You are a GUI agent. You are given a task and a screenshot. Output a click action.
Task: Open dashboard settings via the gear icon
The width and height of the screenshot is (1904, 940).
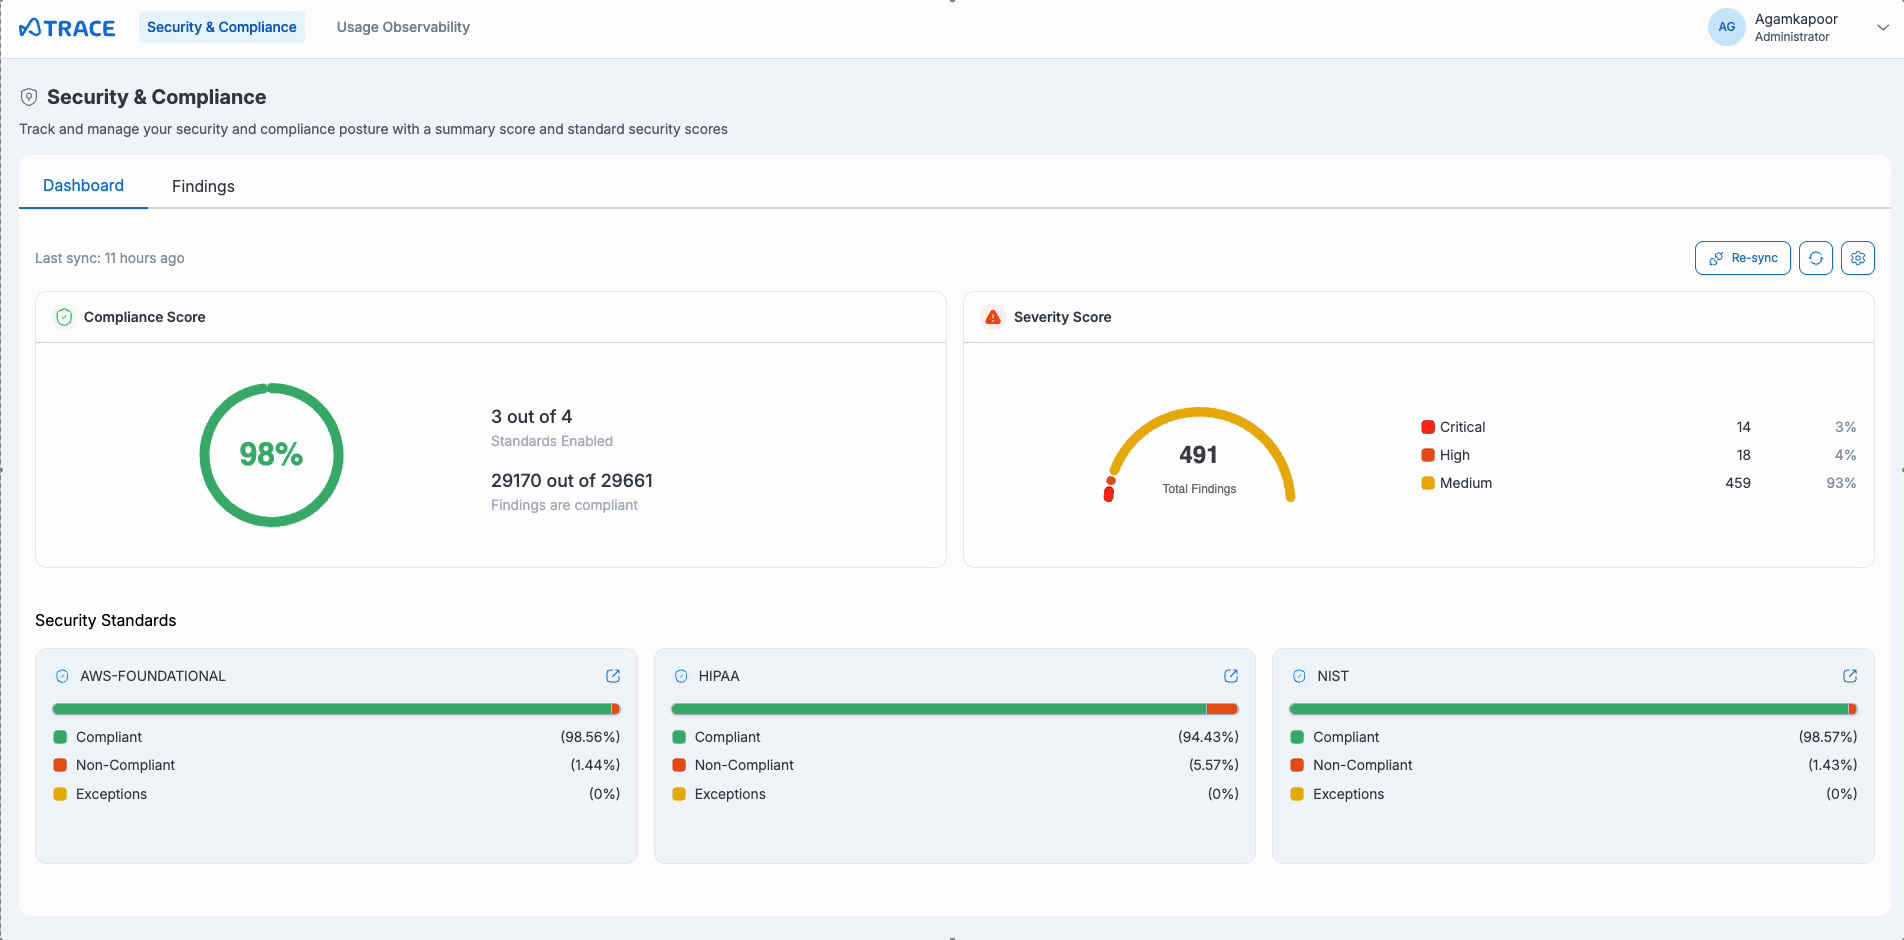coord(1858,257)
